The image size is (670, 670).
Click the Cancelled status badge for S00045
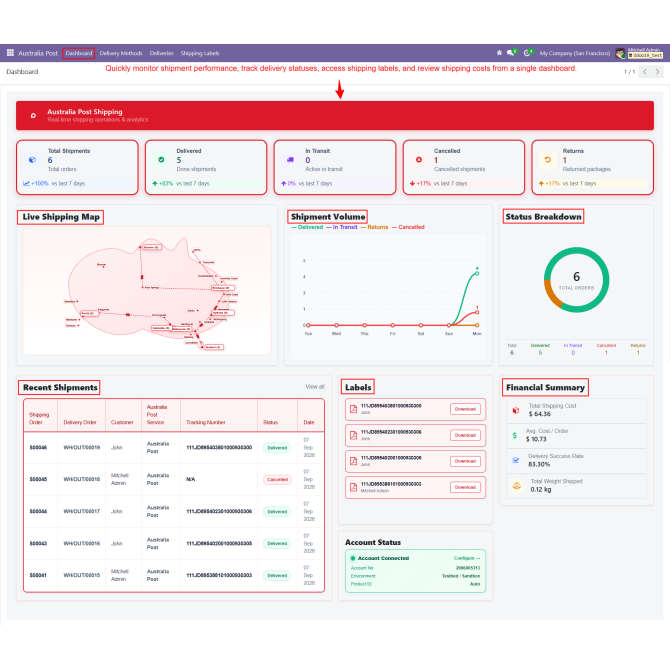(x=277, y=479)
